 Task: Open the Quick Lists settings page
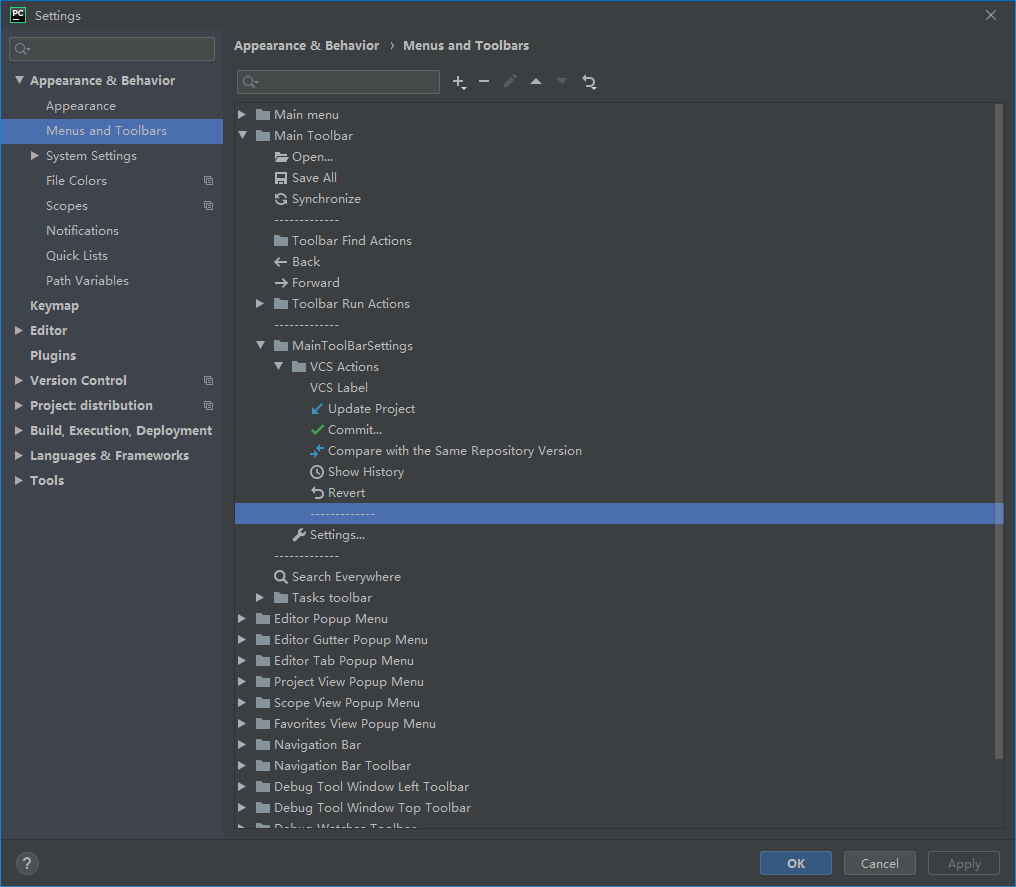pyautogui.click(x=76, y=255)
